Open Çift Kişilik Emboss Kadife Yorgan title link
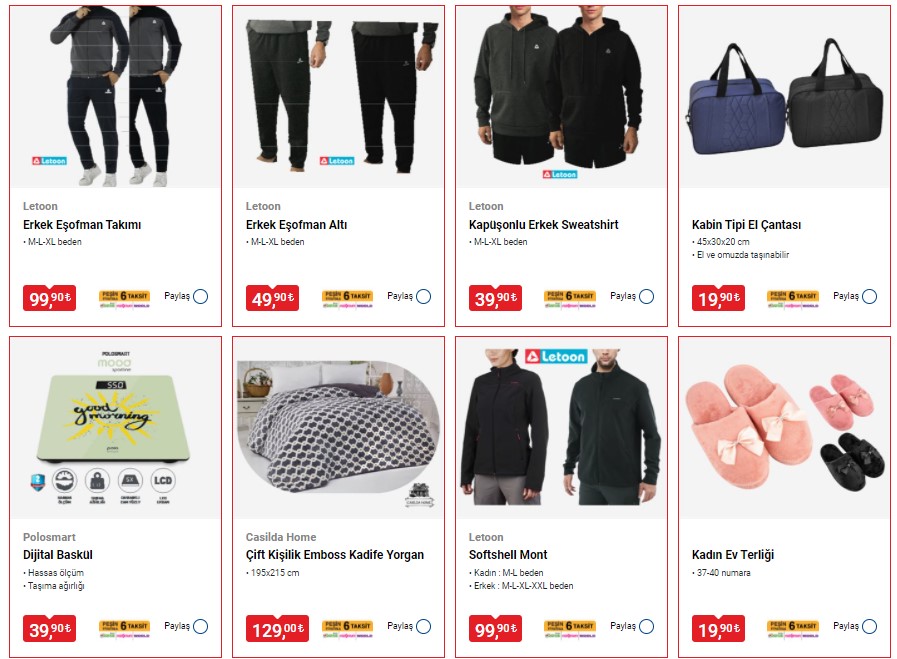Image resolution: width=897 pixels, height=659 pixels. pyautogui.click(x=335, y=555)
